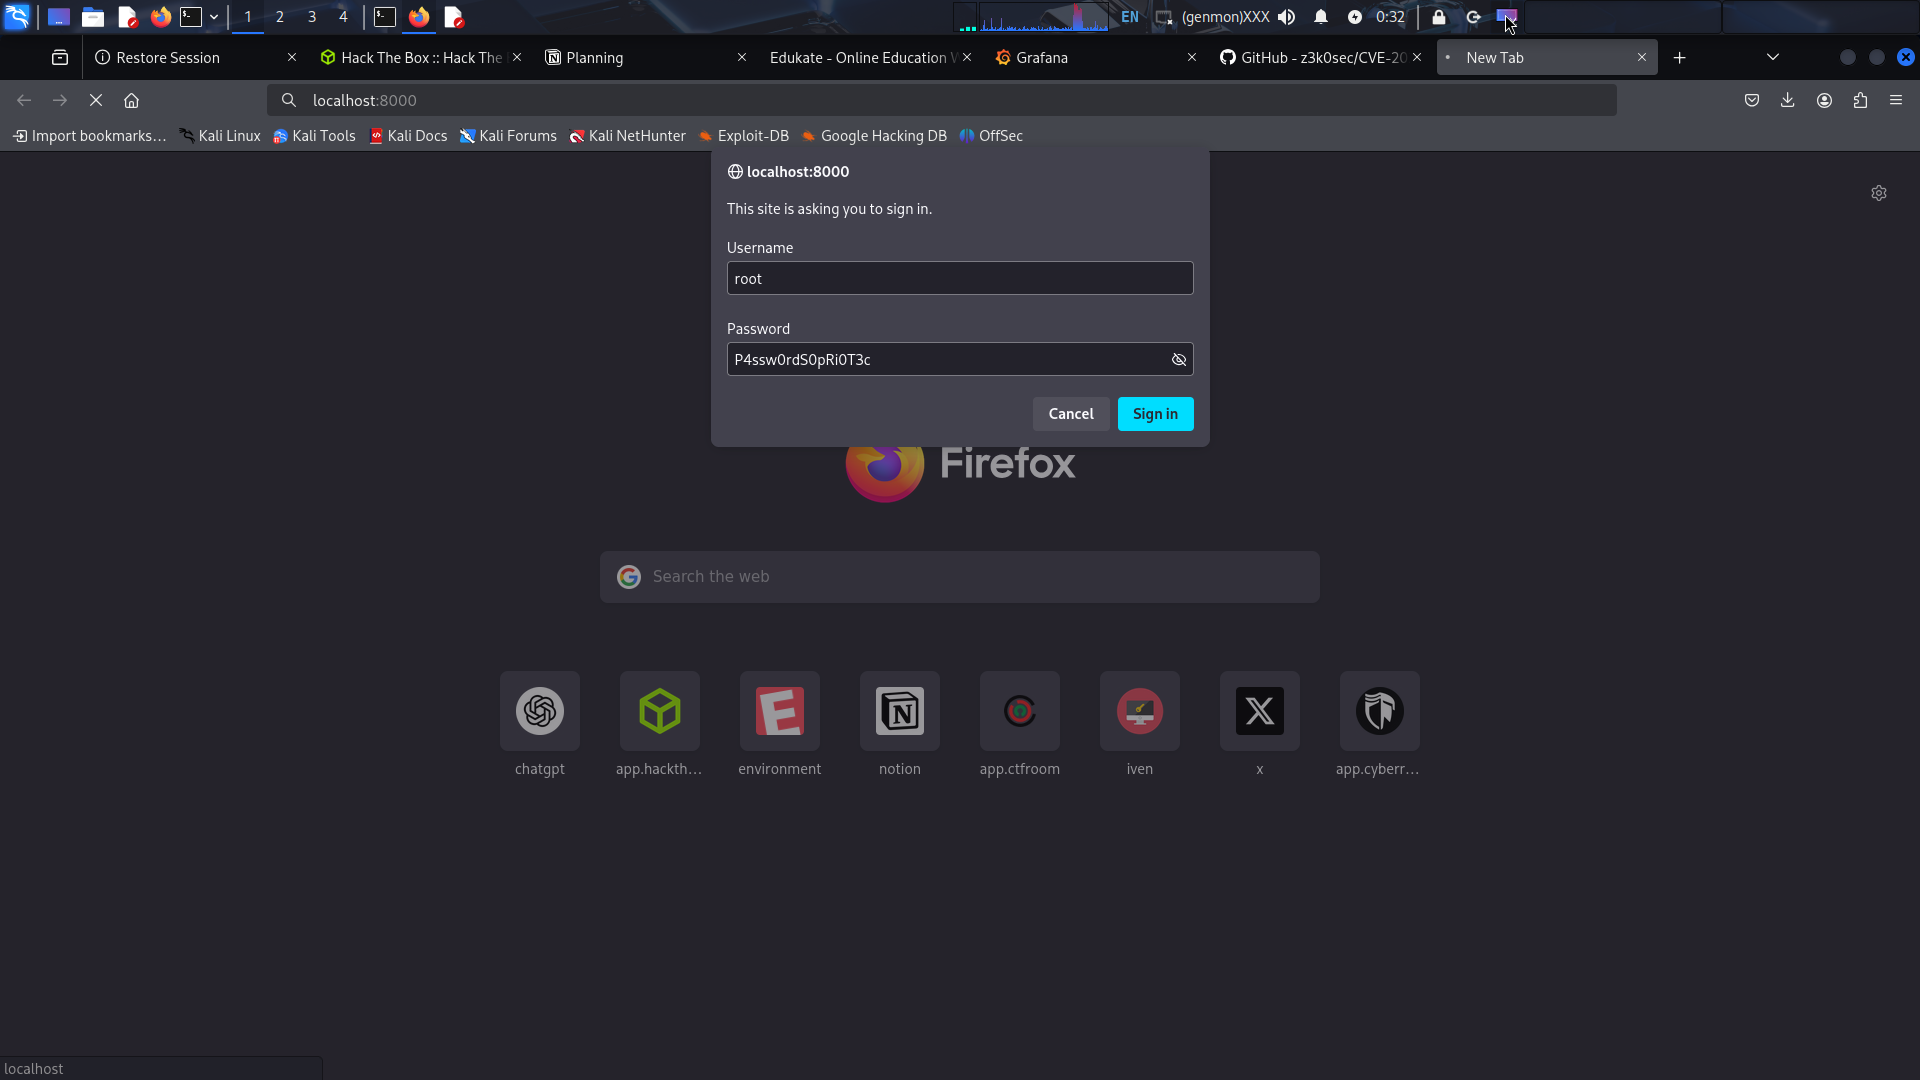Cancel the sign-in dialog
The width and height of the screenshot is (1920, 1080).
pyautogui.click(x=1070, y=414)
